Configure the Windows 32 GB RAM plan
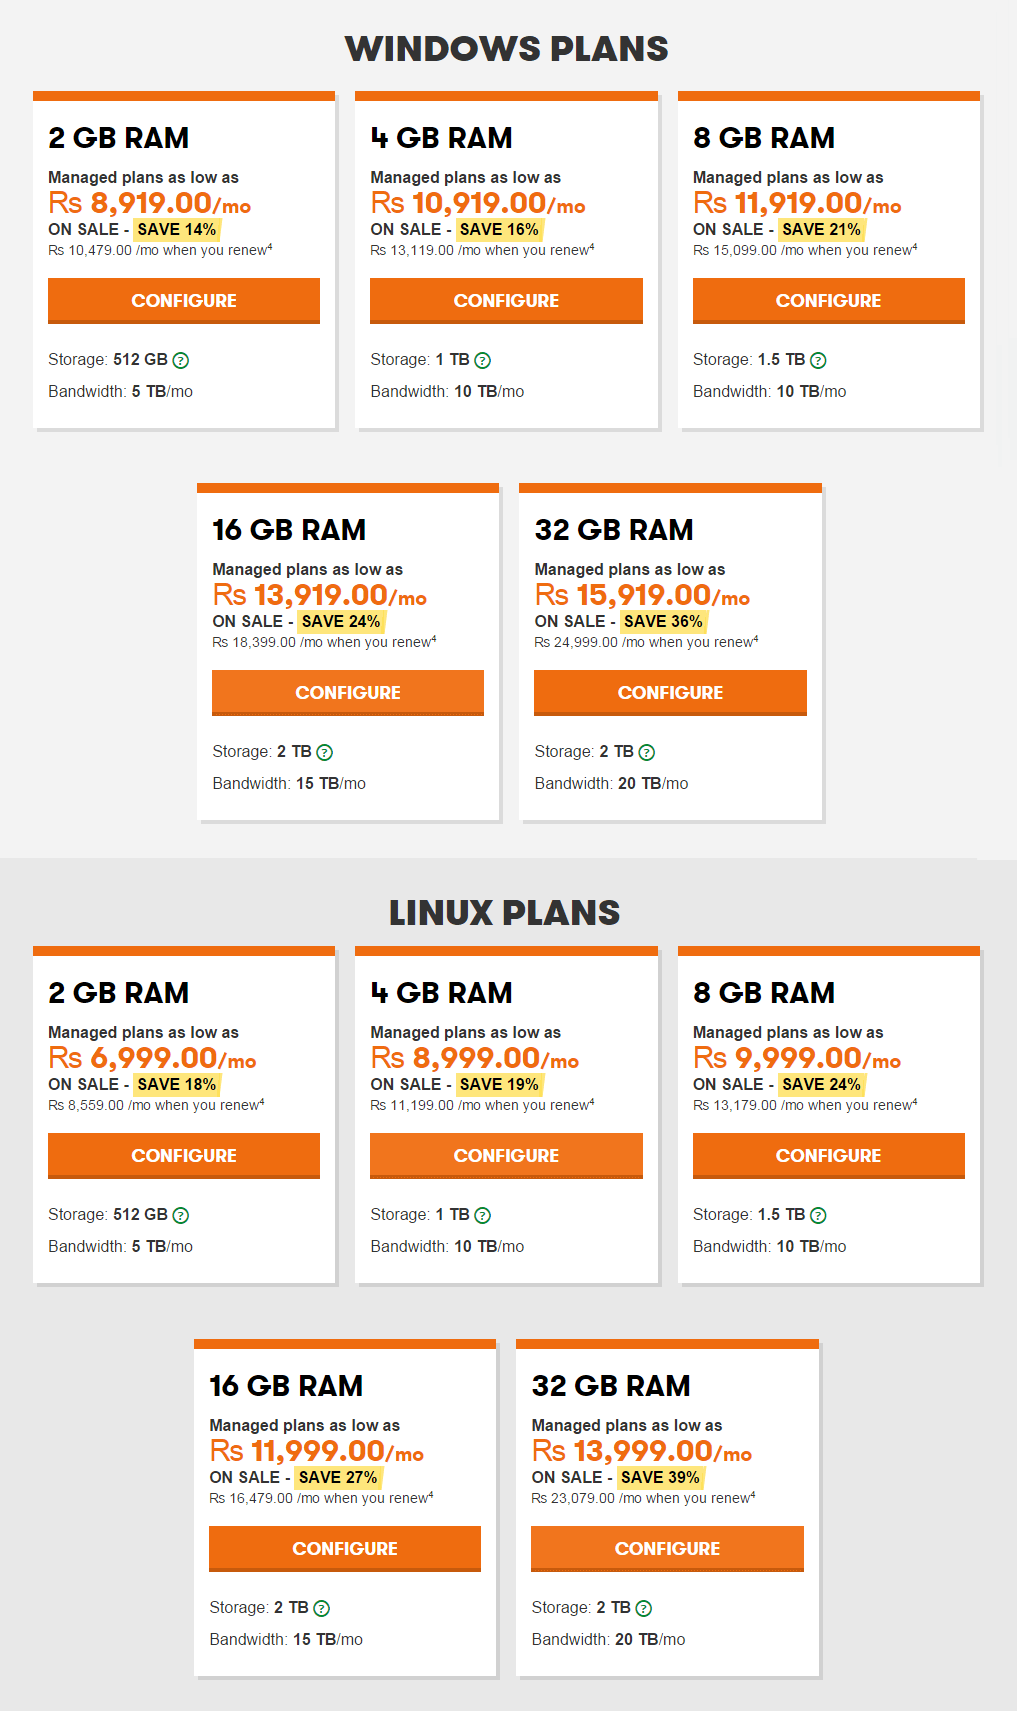This screenshot has height=1711, width=1017. point(668,692)
